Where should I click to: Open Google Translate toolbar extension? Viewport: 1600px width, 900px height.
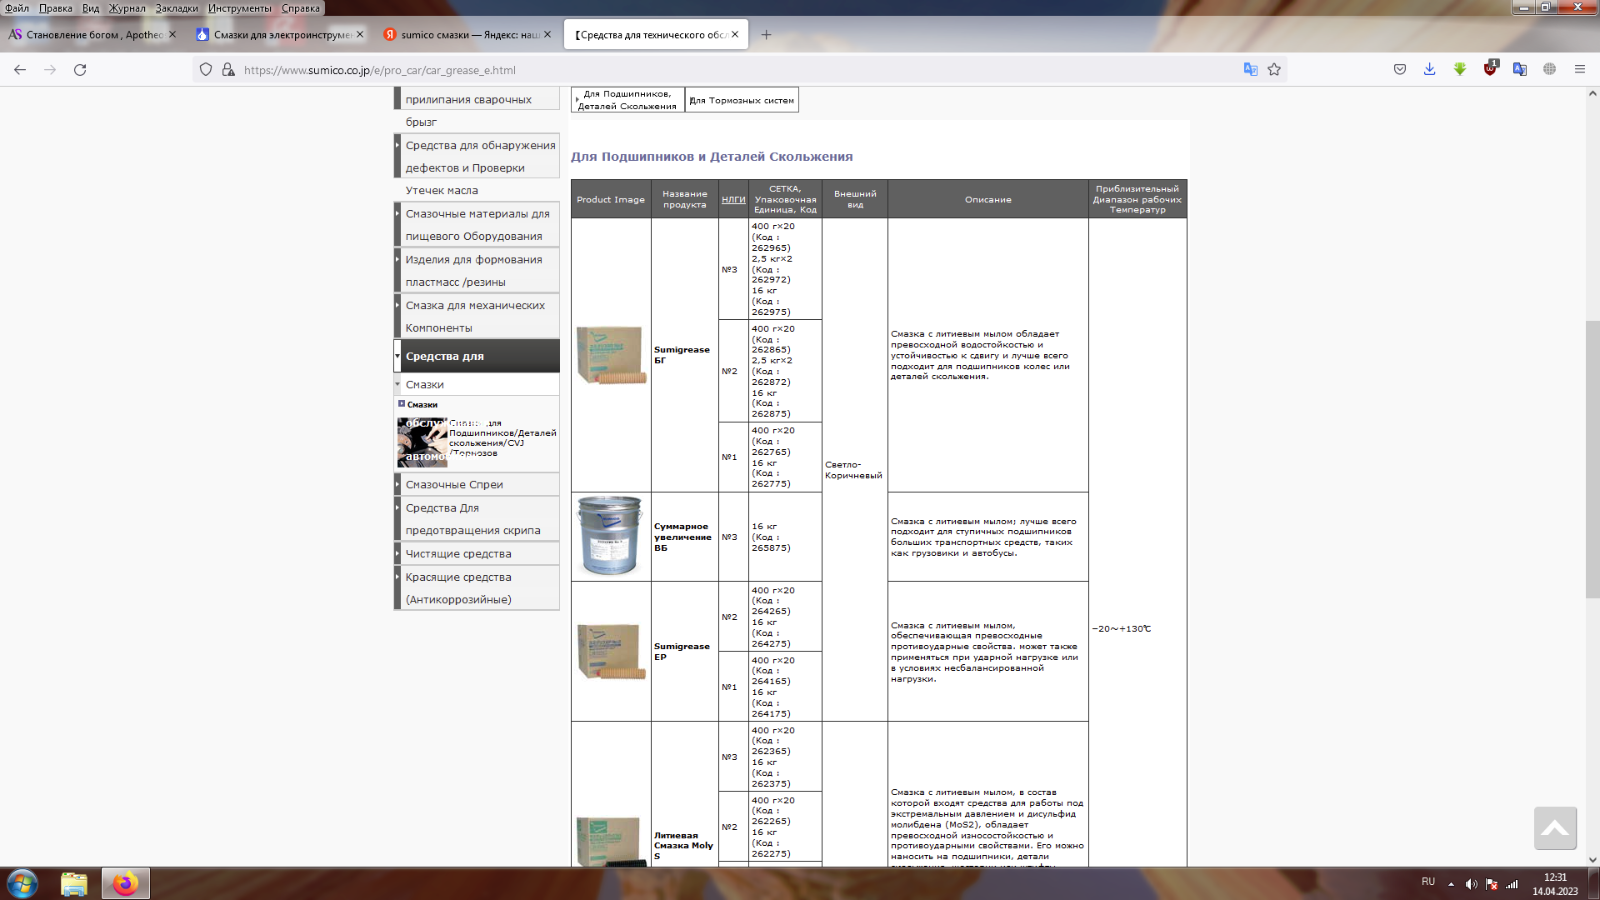(1520, 69)
